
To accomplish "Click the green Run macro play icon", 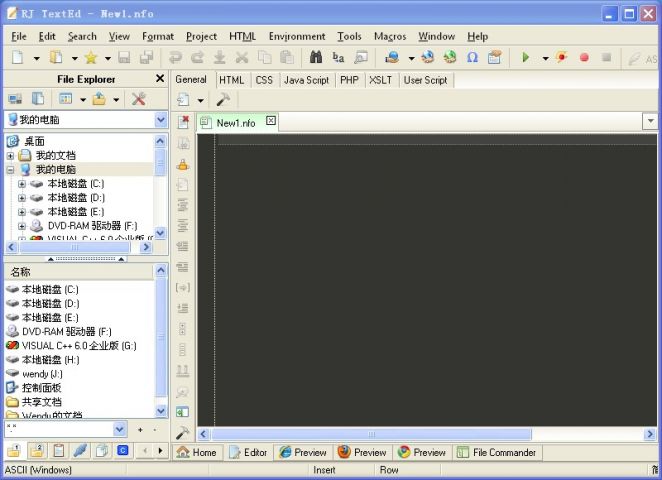I will pos(525,58).
